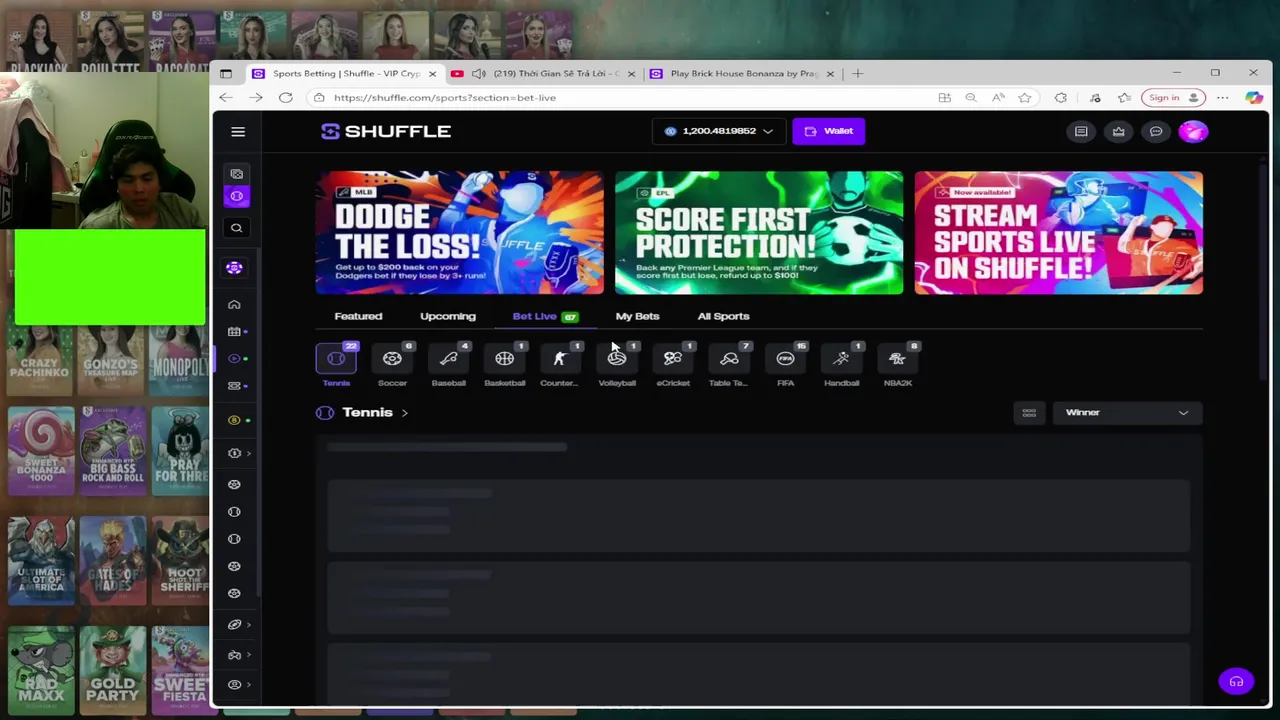Open sidebar search icon
Image resolution: width=1280 pixels, height=720 pixels.
(x=236, y=228)
